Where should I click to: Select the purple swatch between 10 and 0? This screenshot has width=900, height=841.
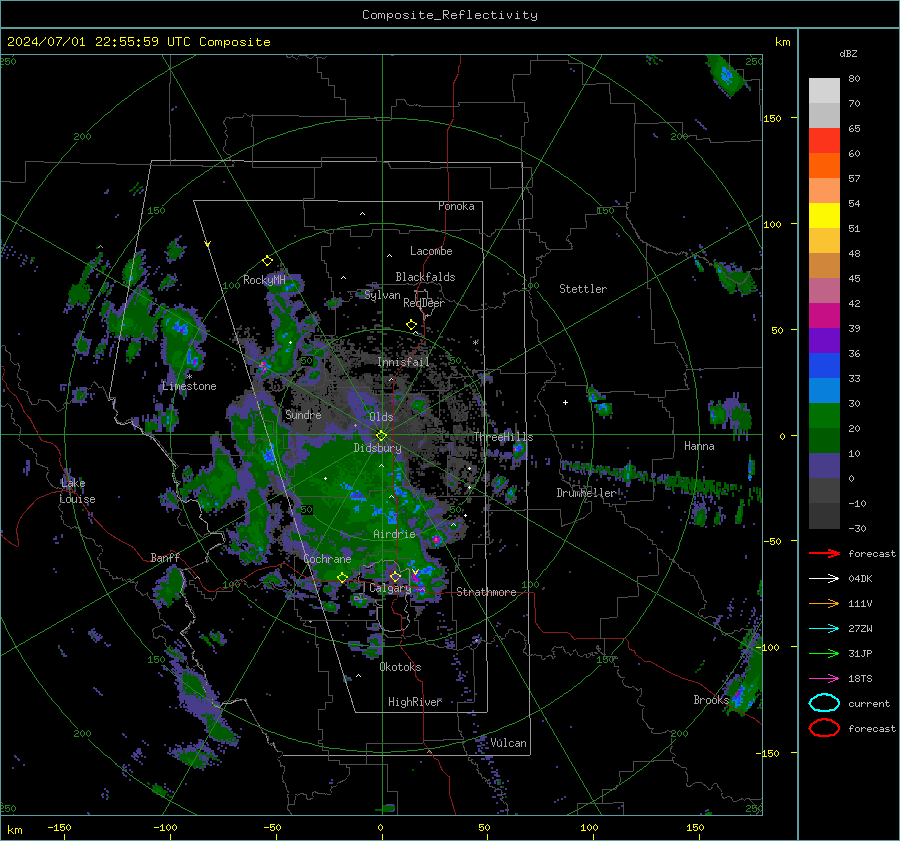point(824,466)
